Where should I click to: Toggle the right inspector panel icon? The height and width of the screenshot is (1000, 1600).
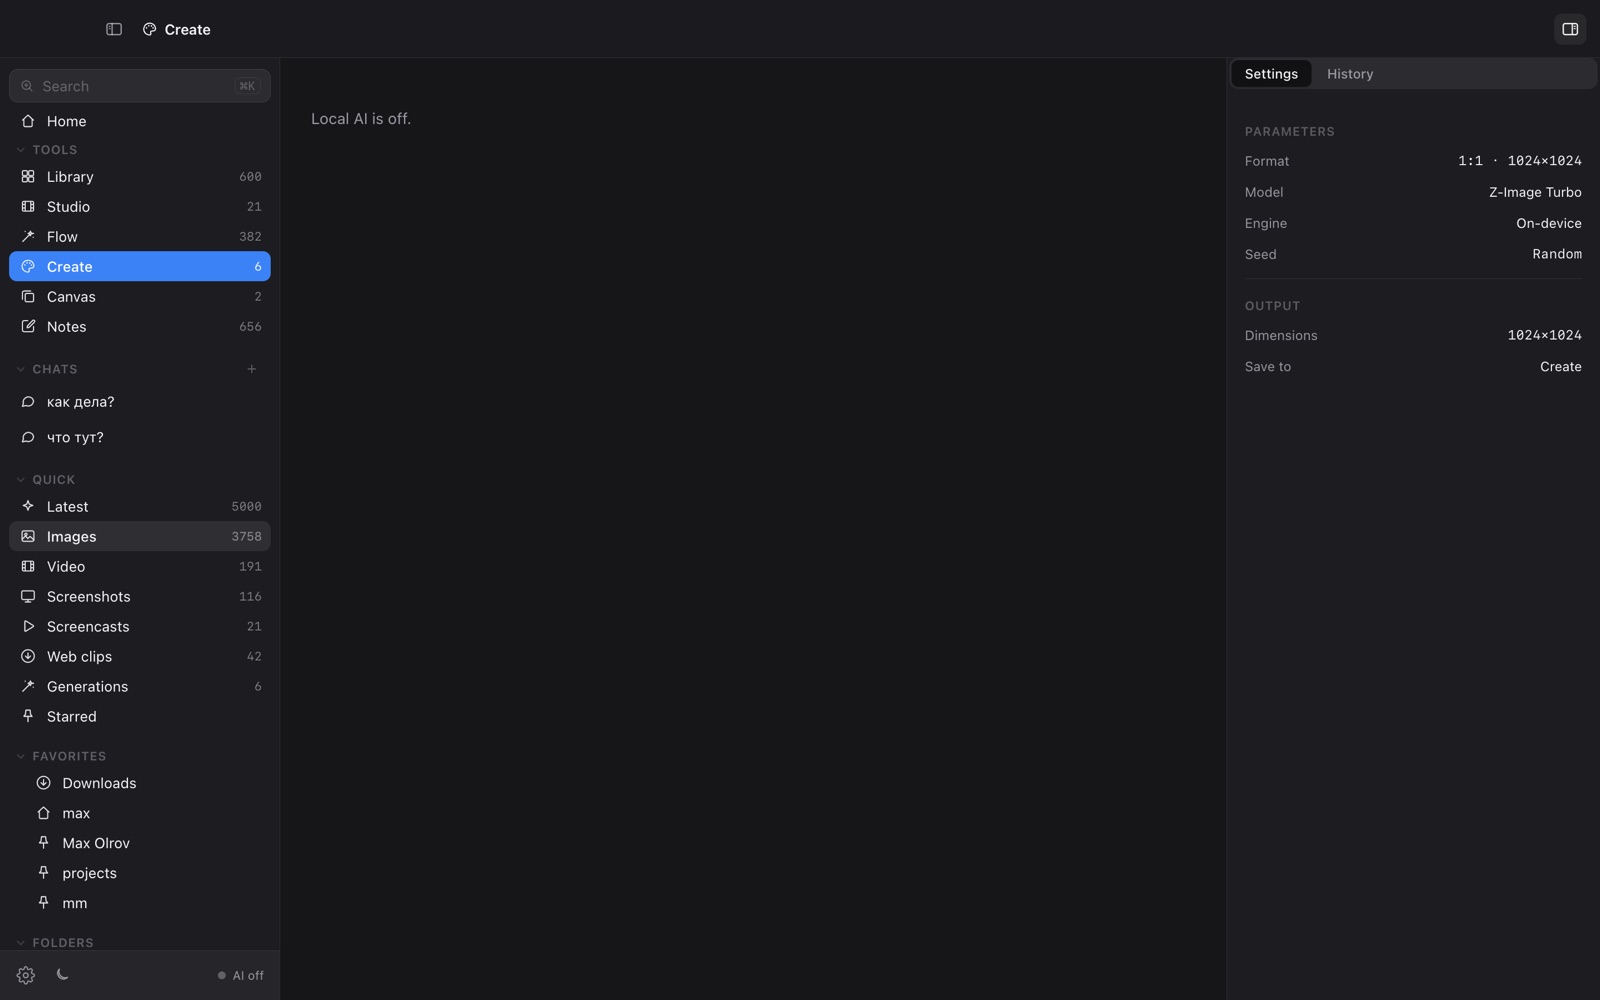pyautogui.click(x=1570, y=29)
